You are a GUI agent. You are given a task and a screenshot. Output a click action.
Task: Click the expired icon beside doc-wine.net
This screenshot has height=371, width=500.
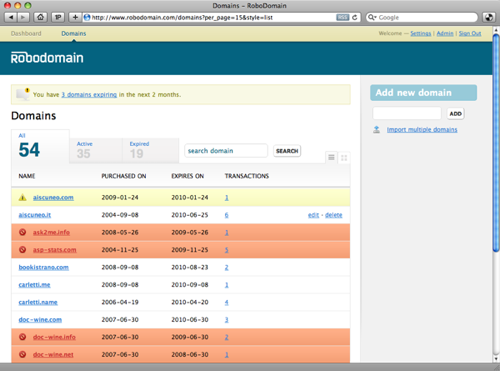click(x=23, y=354)
